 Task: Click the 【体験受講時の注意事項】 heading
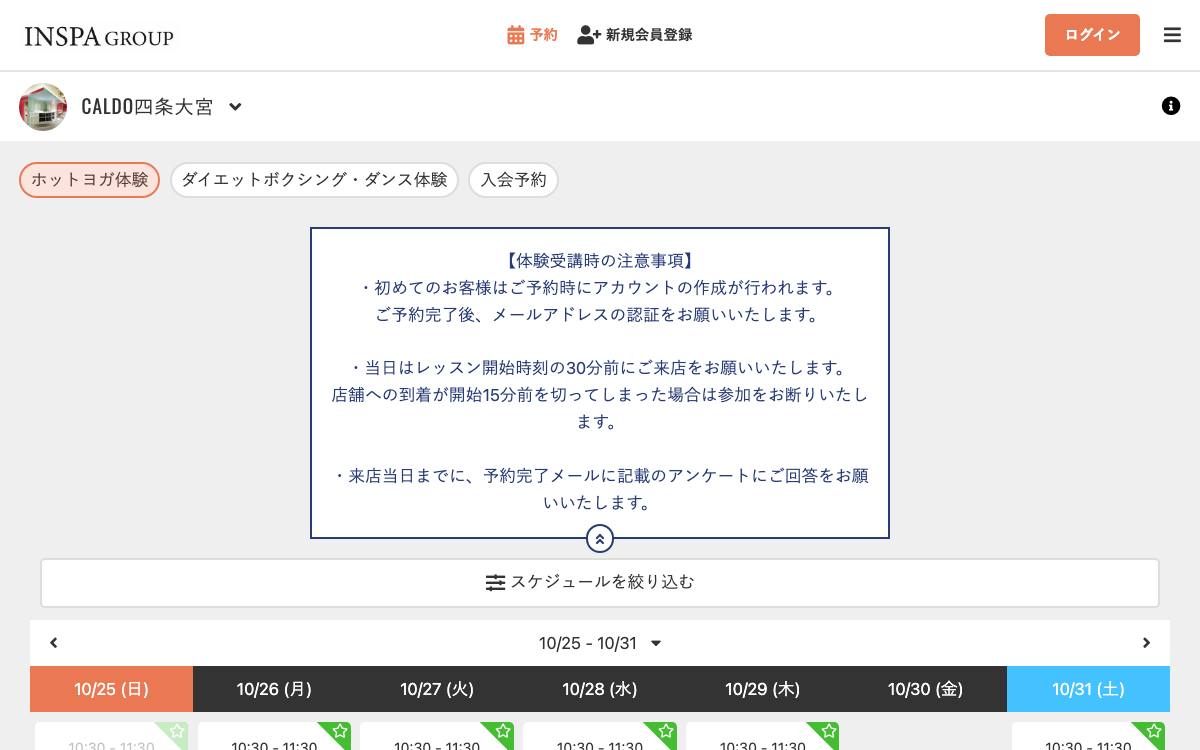click(x=599, y=261)
